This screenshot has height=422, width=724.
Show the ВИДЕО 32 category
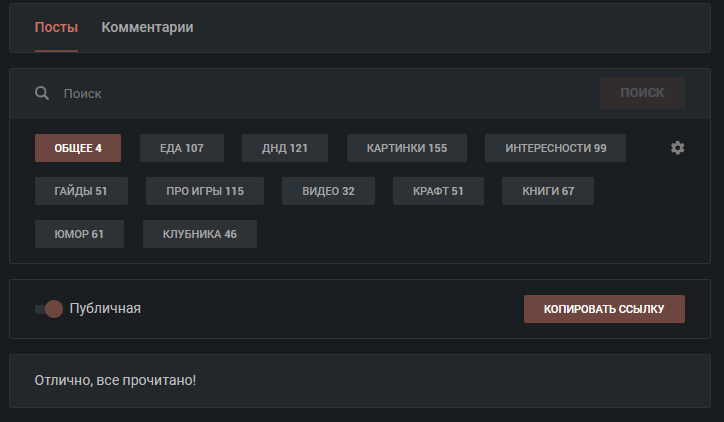(328, 191)
